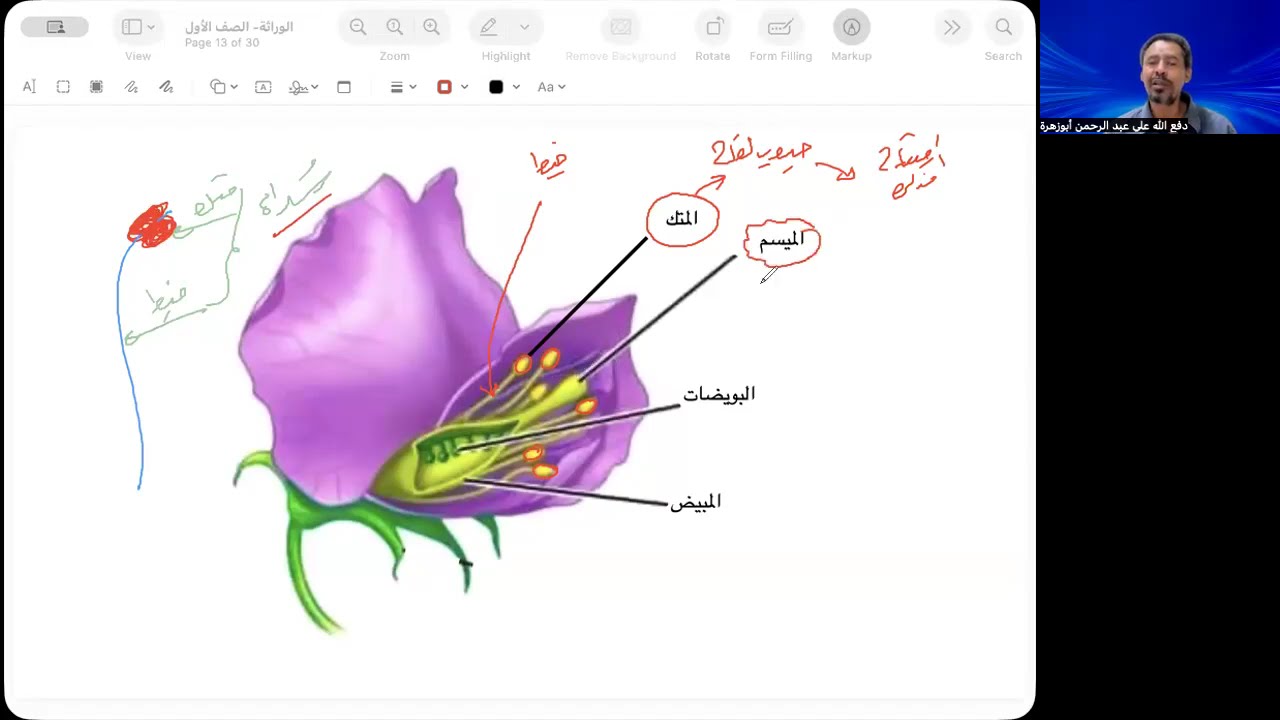Click the Remove Background button
Viewport: 1280px width, 720px height.
[x=621, y=27]
